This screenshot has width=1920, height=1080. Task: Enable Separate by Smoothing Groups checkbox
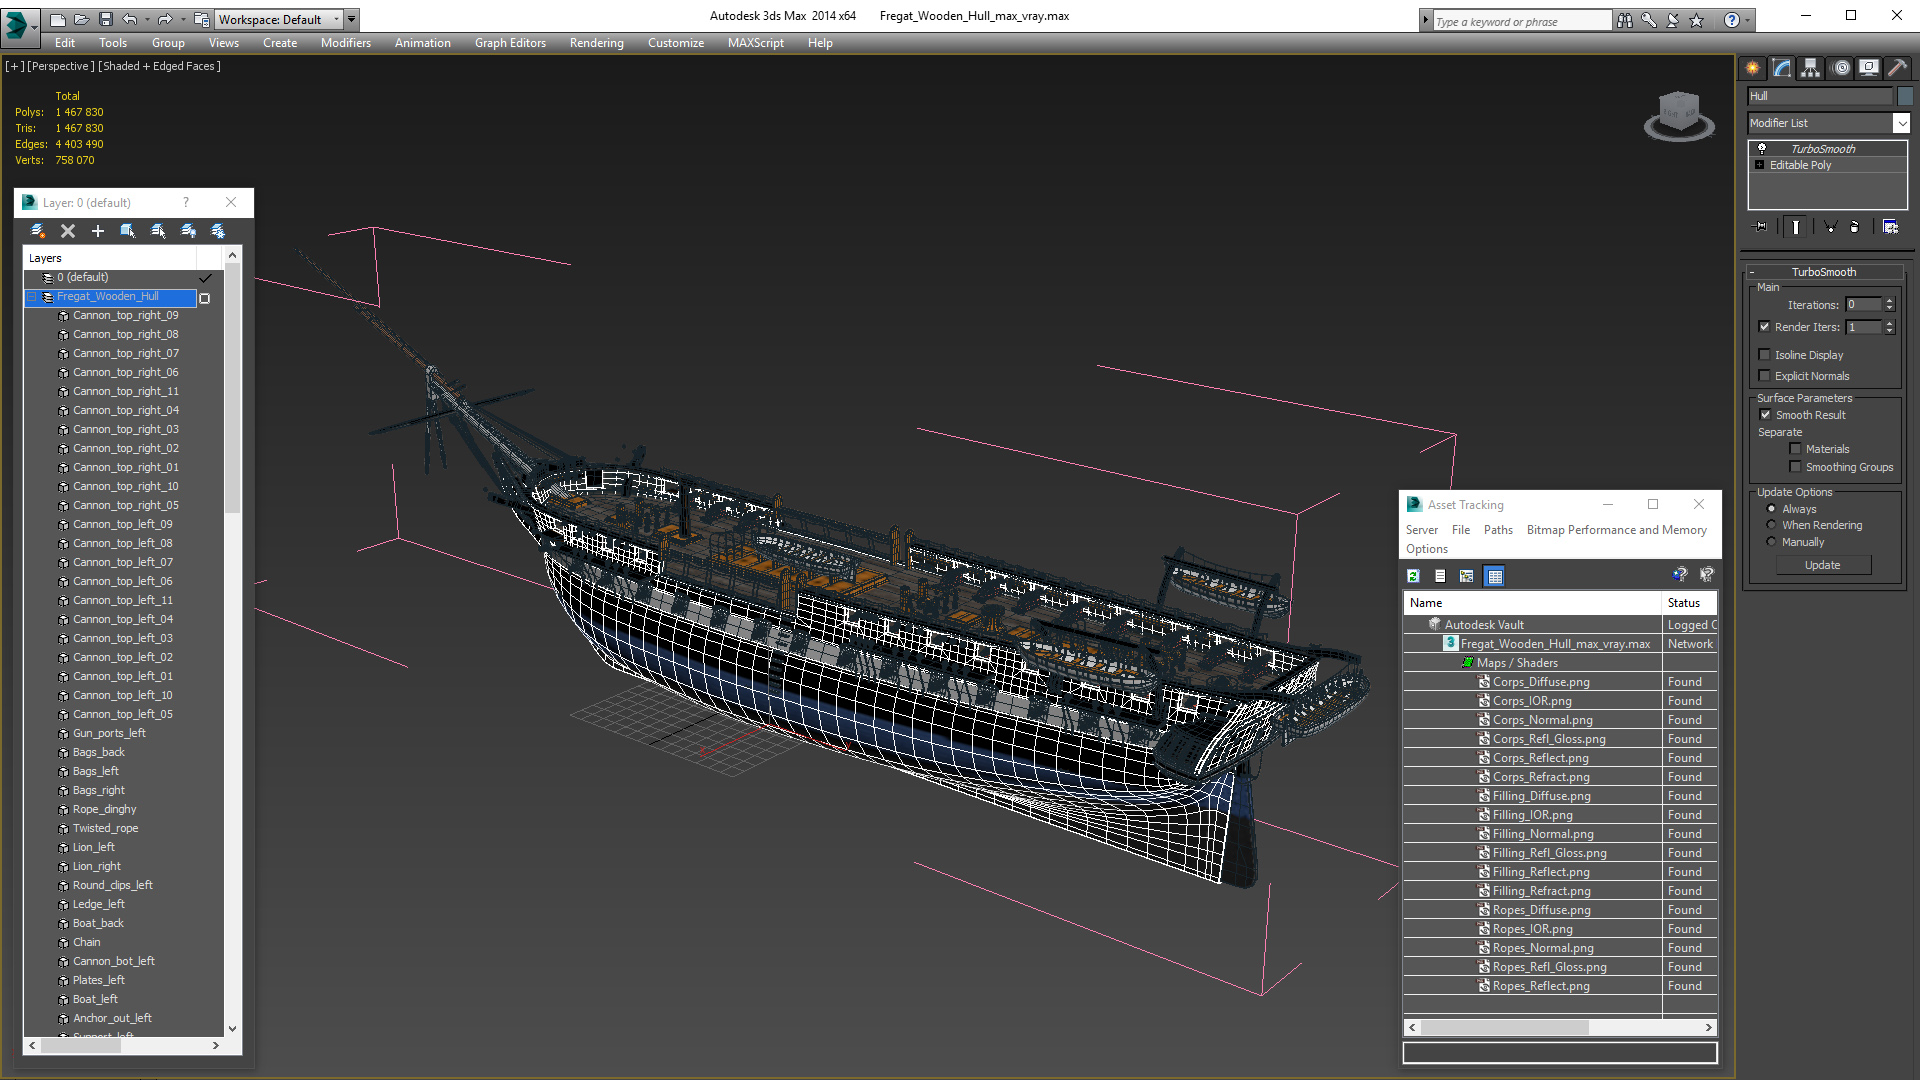pos(1795,467)
